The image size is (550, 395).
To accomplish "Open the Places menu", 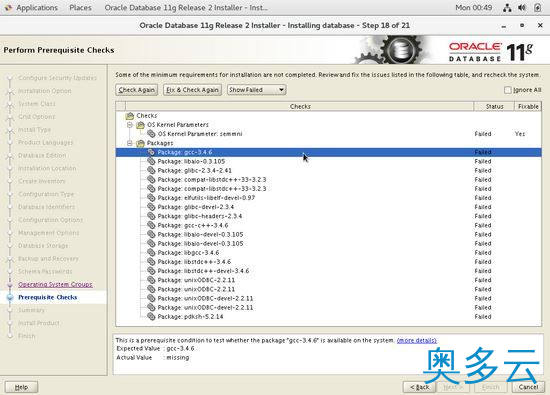I will tap(80, 8).
